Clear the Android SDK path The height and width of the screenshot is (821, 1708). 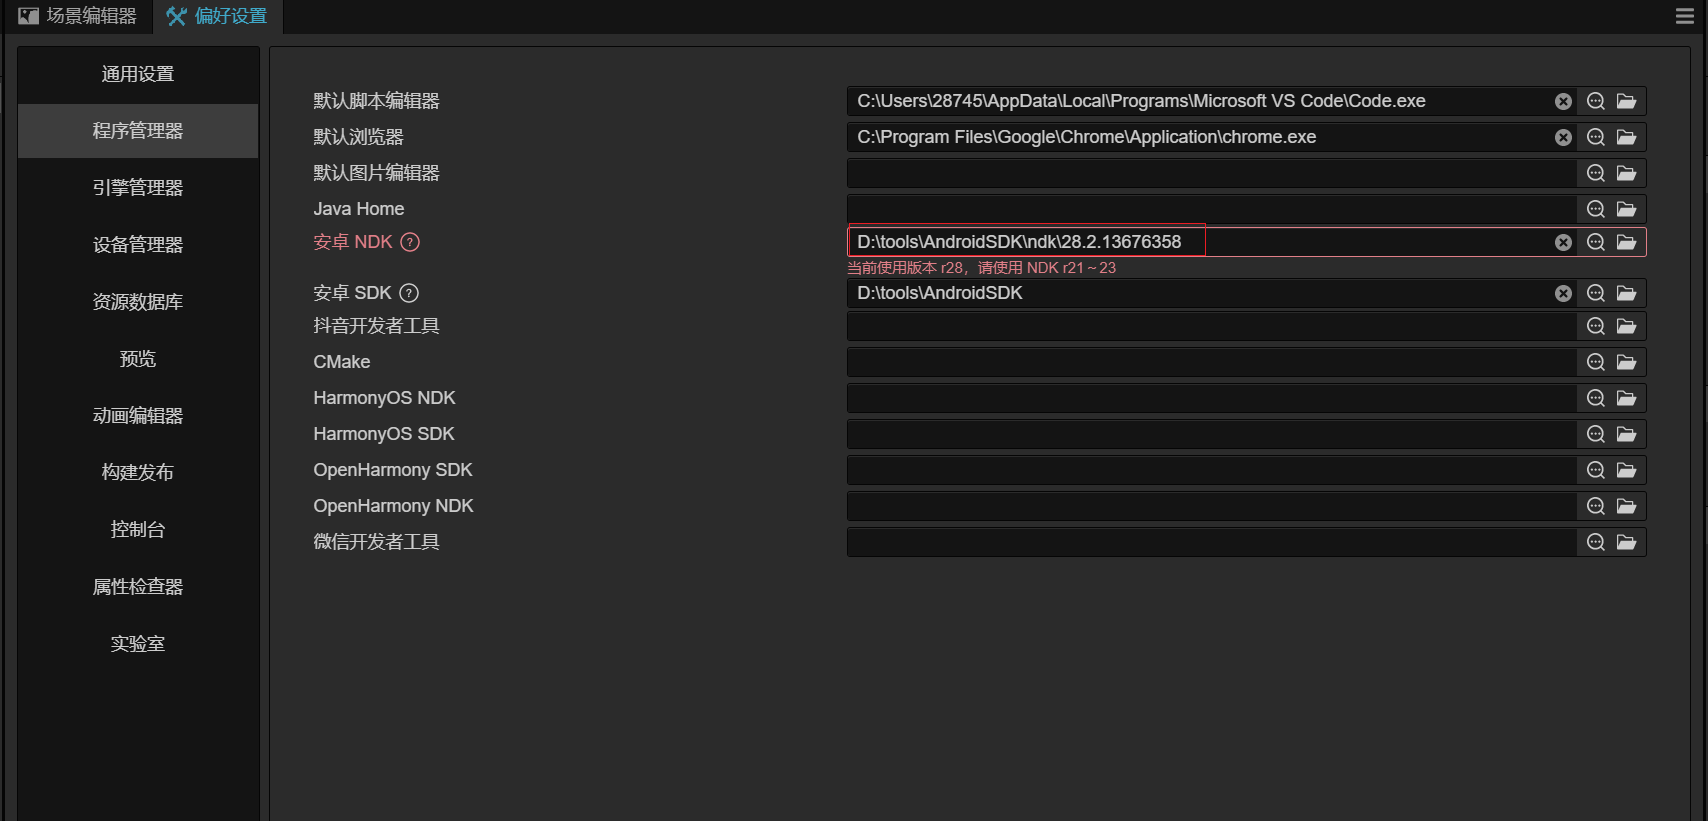1563,293
